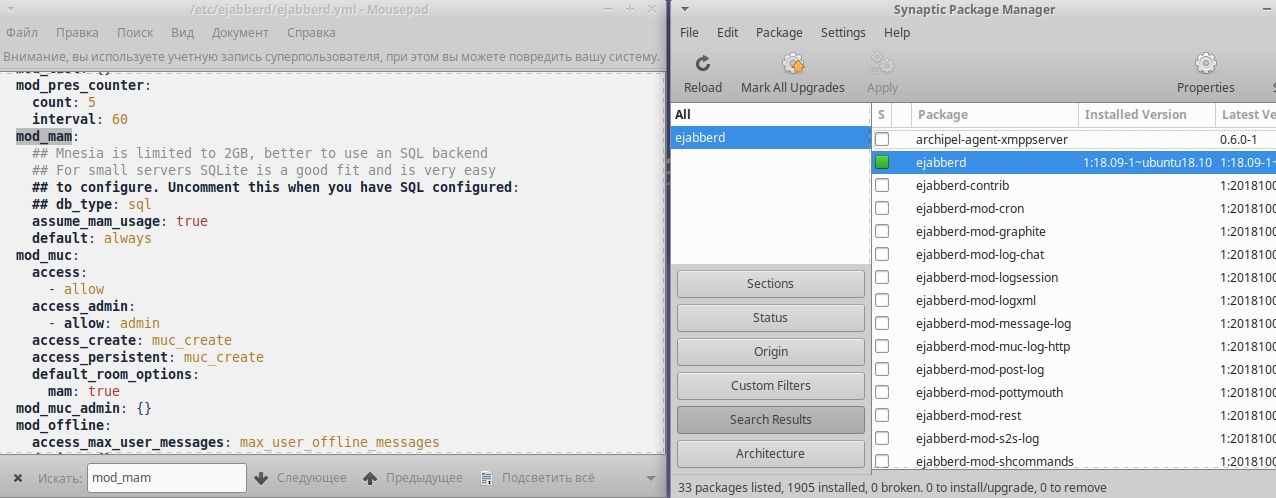Click the mod_muc_admin line in editor

(83, 408)
